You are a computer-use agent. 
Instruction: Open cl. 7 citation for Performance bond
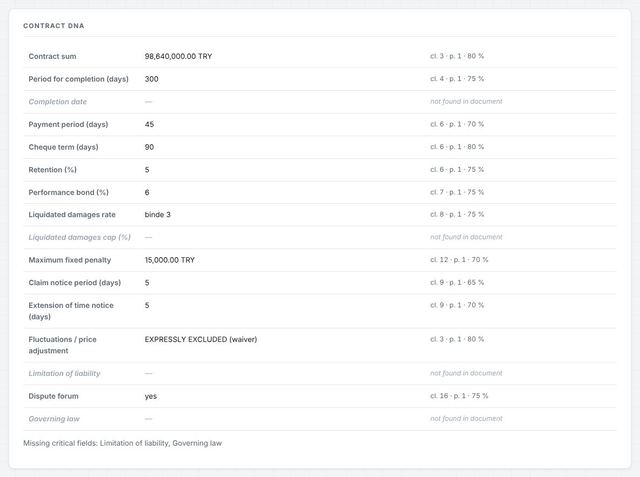pyautogui.click(x=457, y=192)
